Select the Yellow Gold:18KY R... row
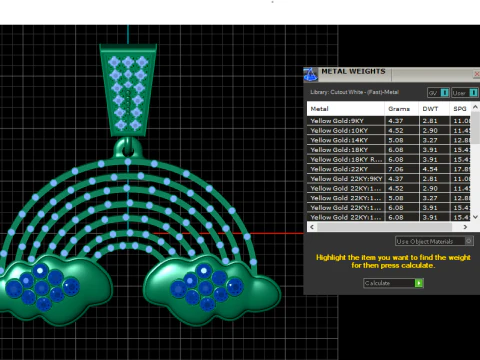Image resolution: width=480 pixels, height=360 pixels. pos(389,159)
